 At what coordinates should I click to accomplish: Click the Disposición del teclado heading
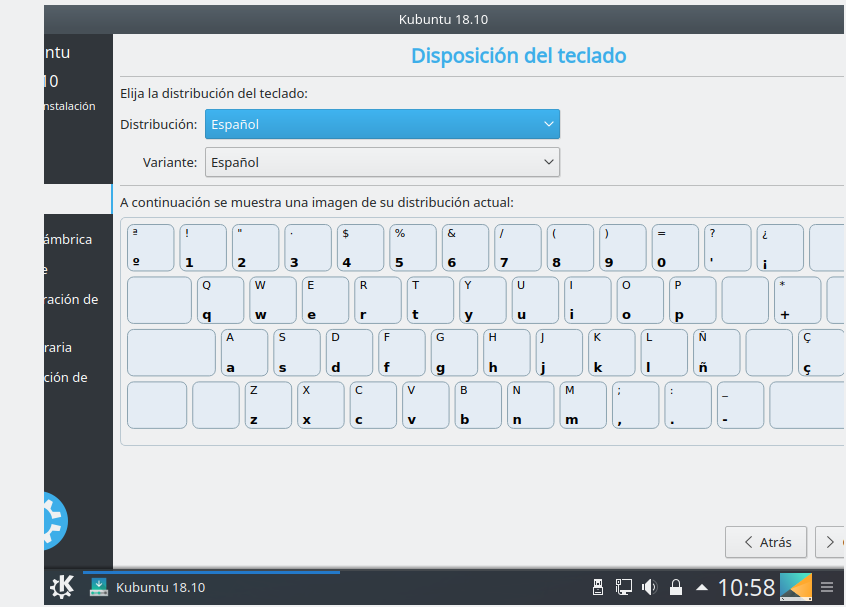518,56
